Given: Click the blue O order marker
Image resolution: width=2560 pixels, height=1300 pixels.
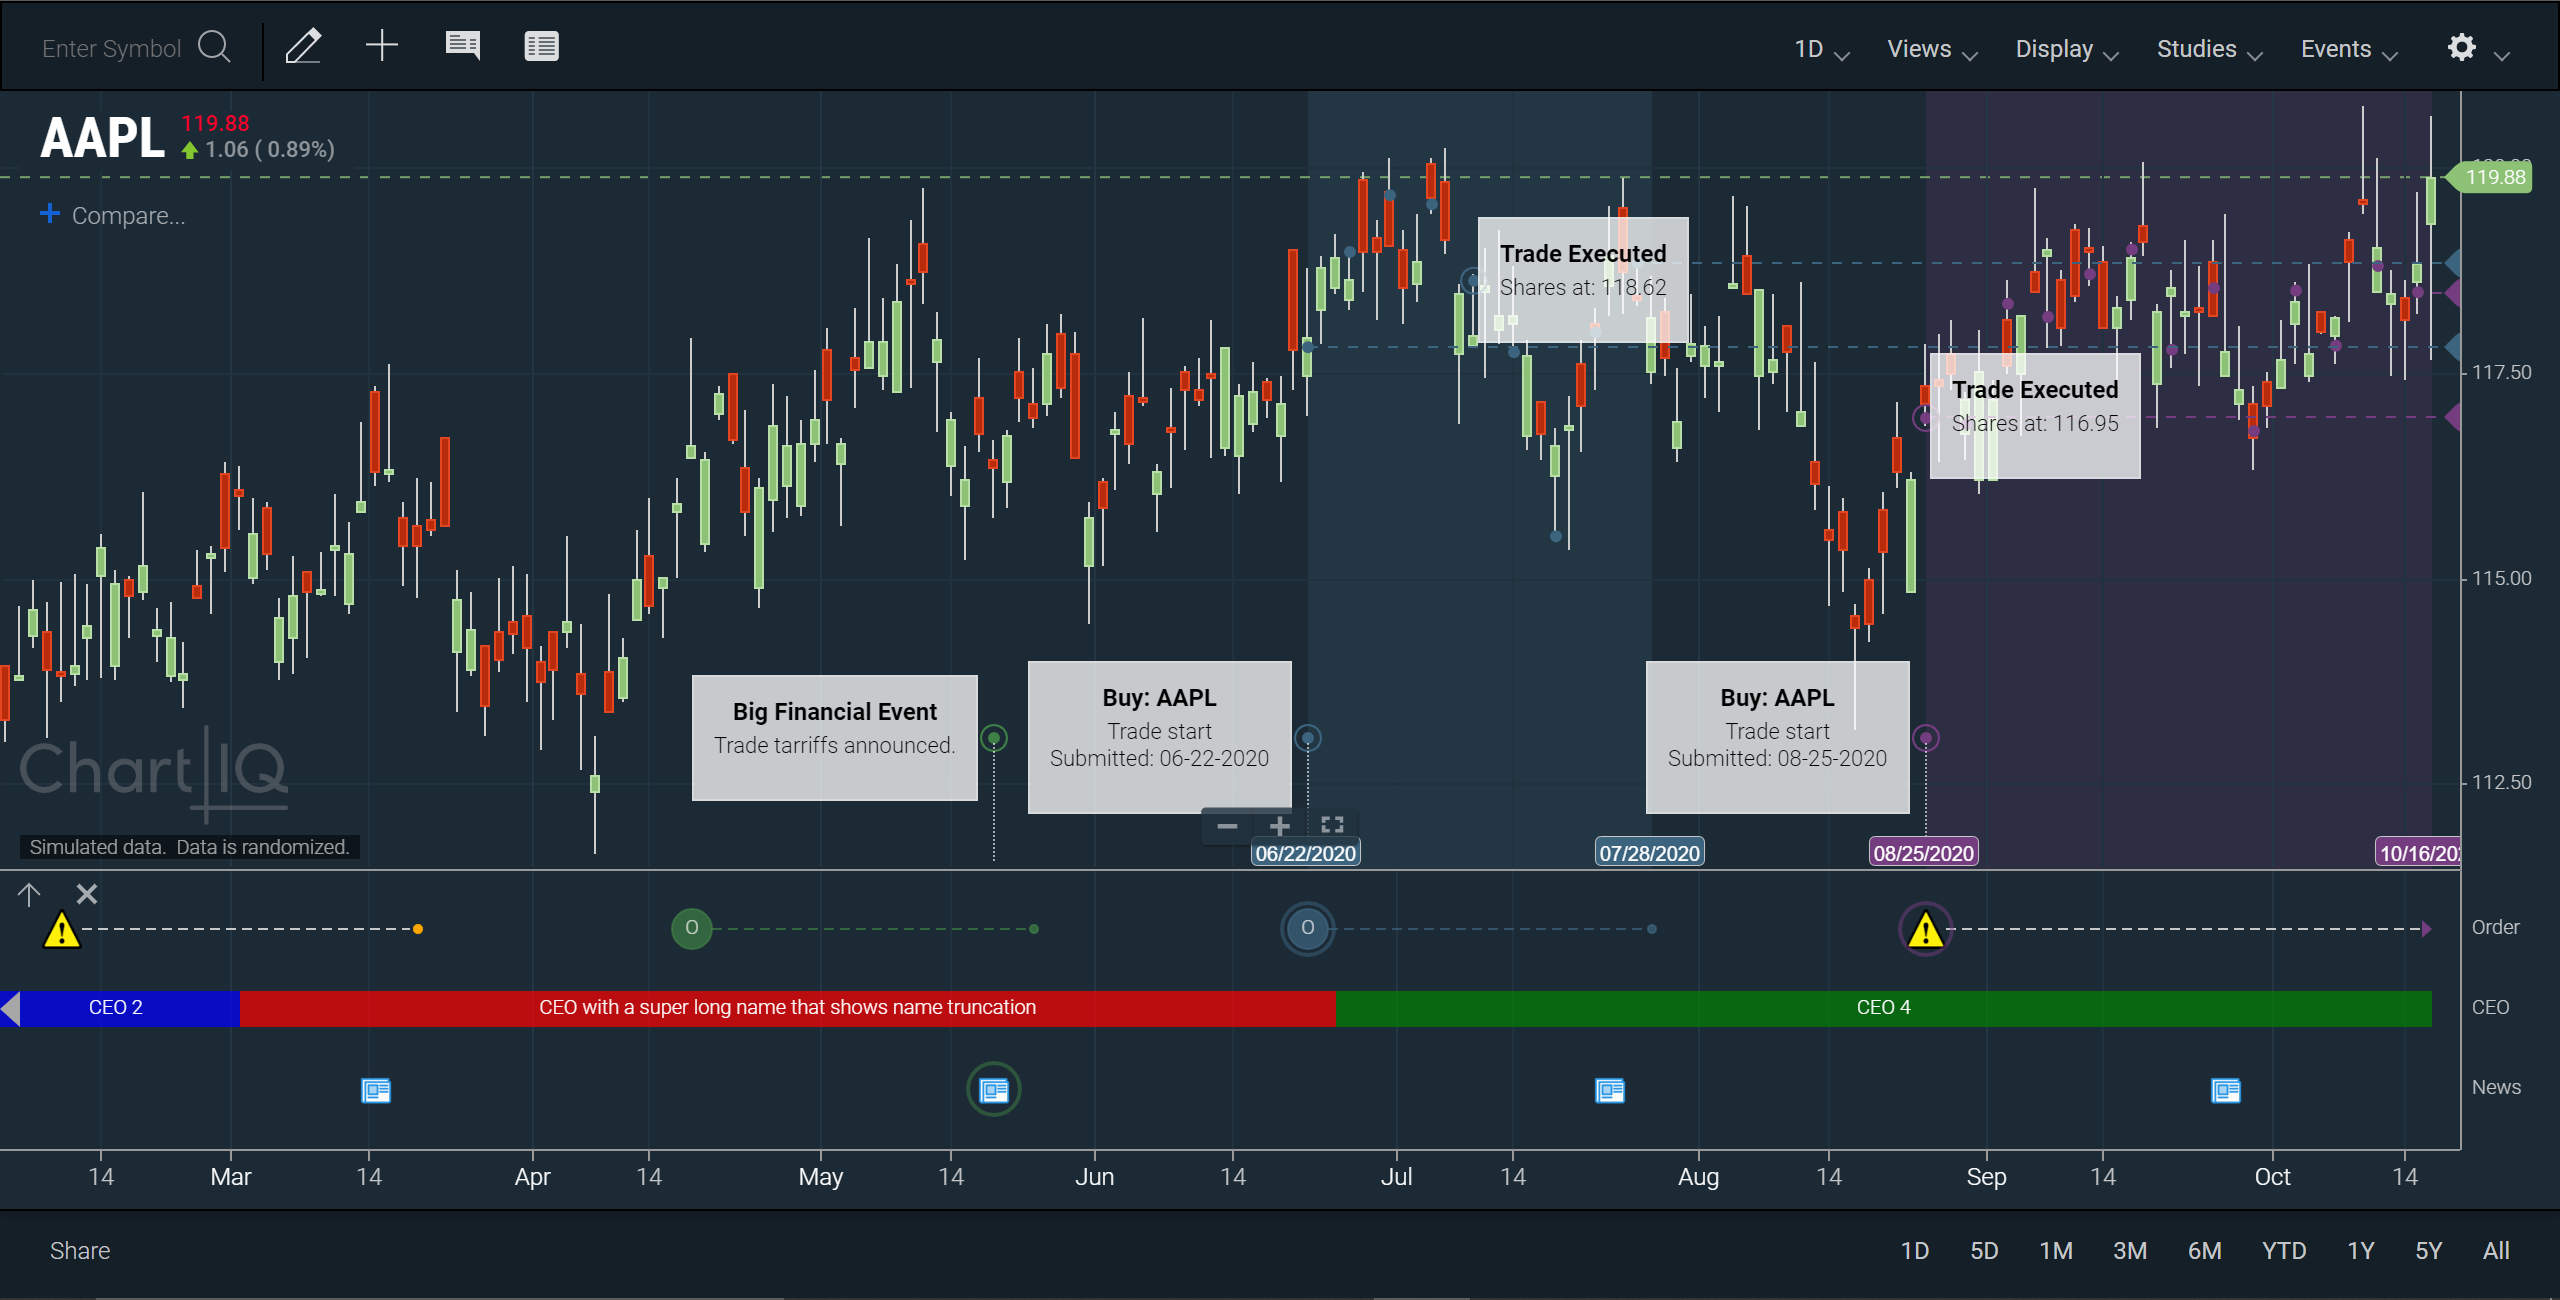Looking at the screenshot, I should [1307, 928].
